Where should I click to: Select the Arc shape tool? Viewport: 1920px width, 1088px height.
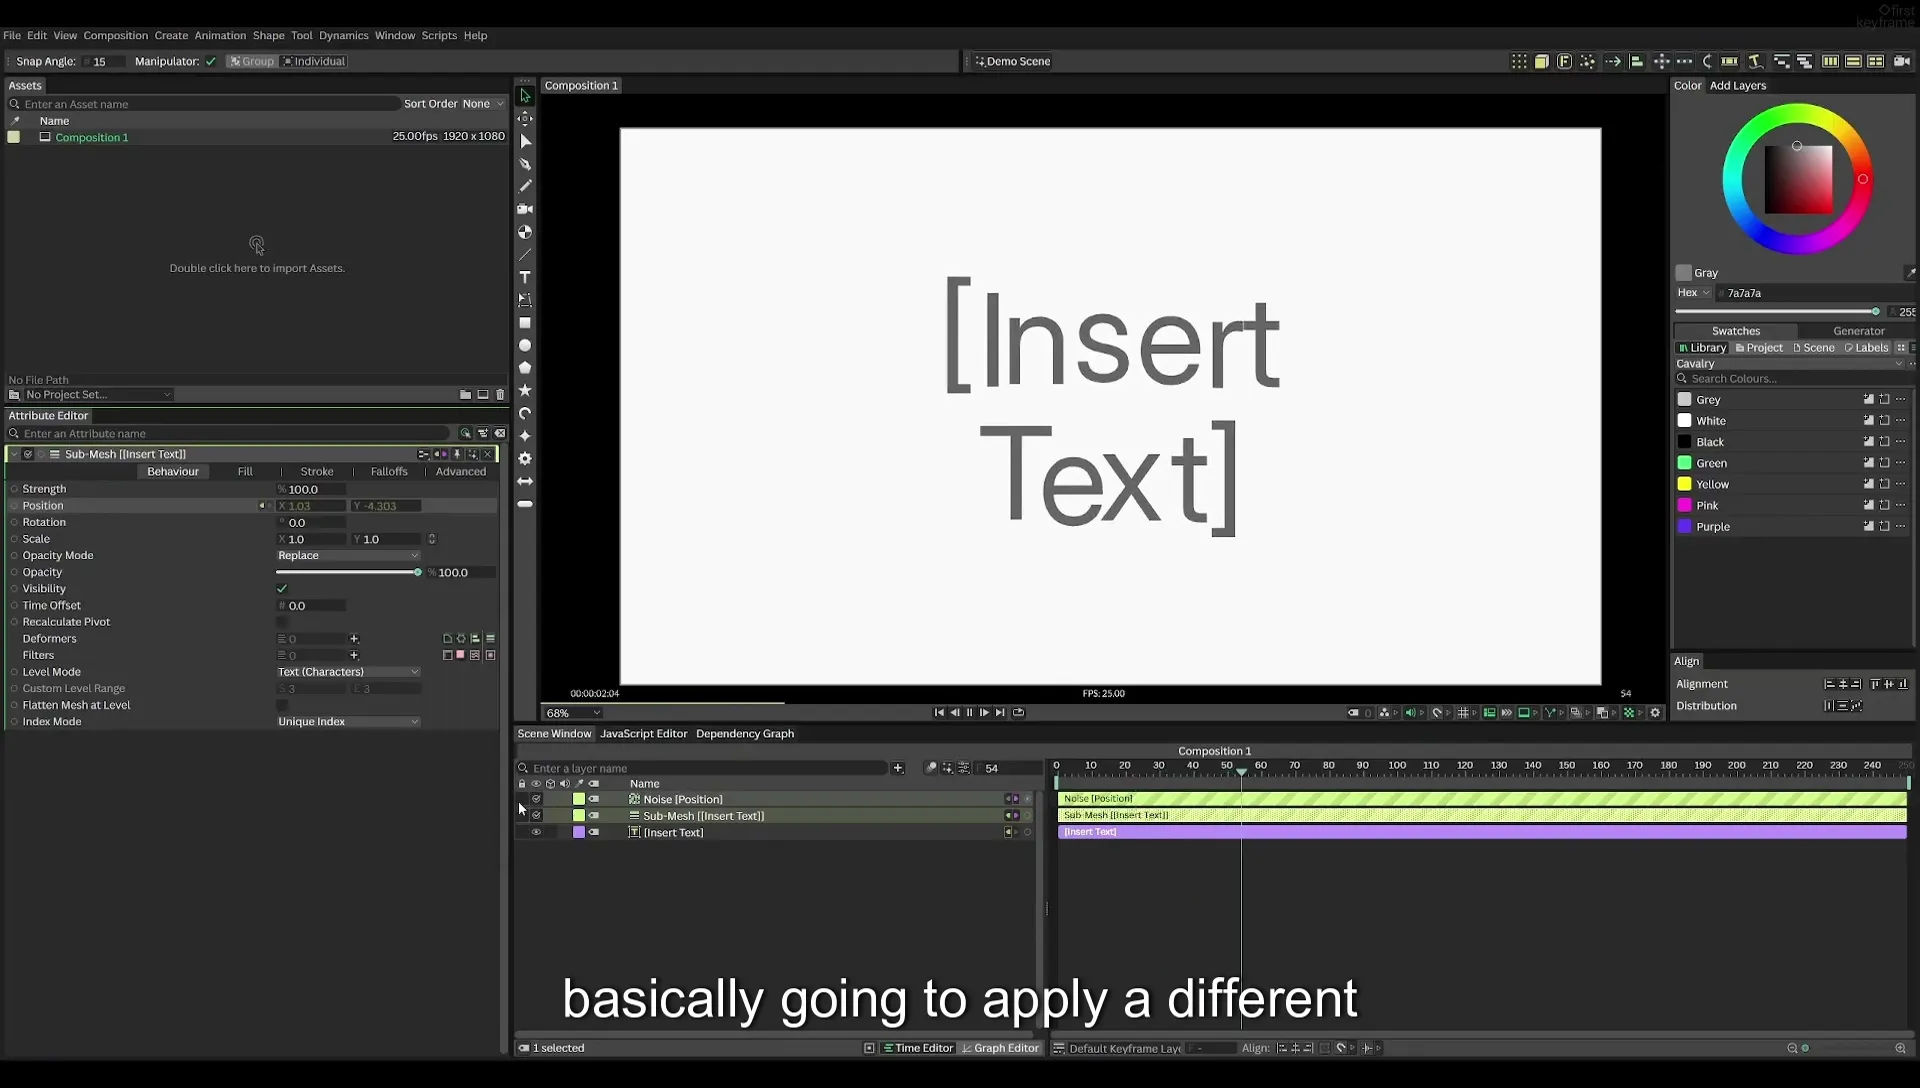(525, 413)
